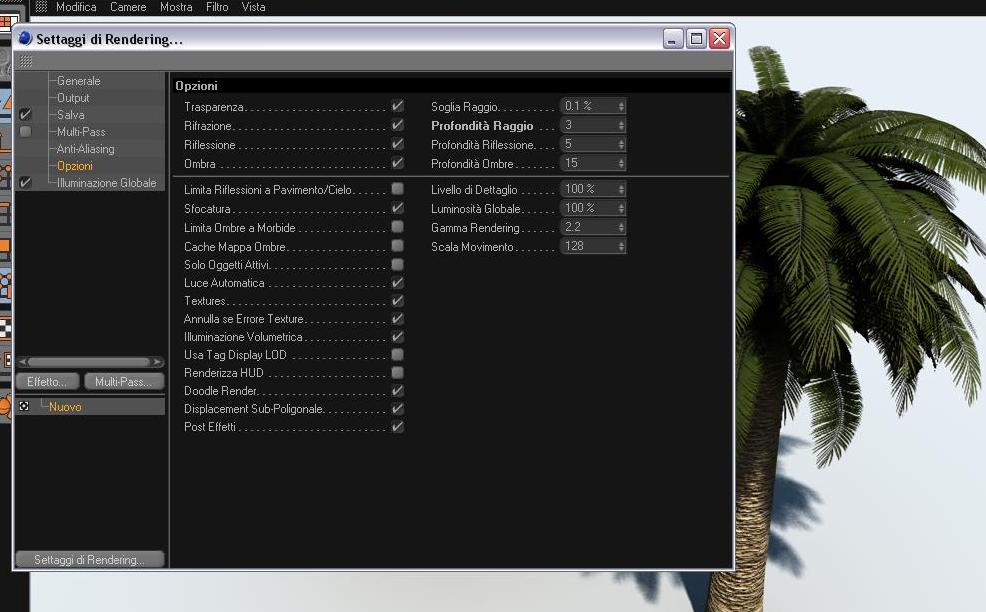Viewport: 986px width, 612px height.
Task: Click spinner arrows of Profondità Ombre field
Action: pos(621,164)
